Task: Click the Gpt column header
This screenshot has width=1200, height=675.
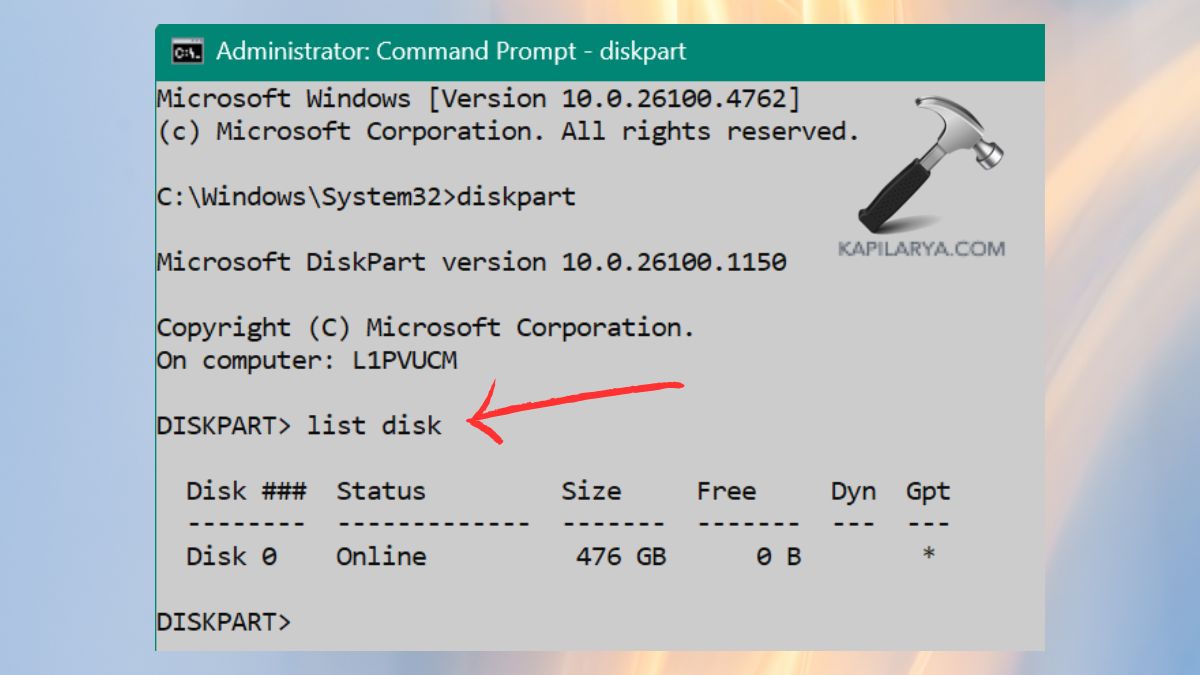Action: (x=927, y=491)
